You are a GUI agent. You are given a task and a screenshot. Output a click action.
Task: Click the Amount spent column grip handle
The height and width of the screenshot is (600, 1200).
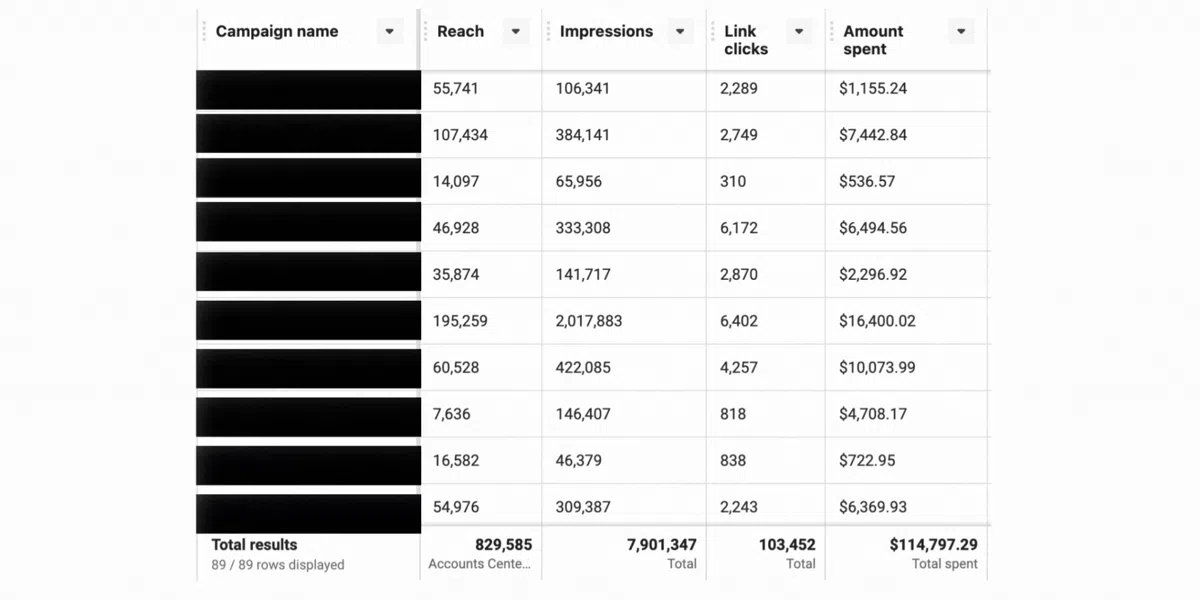click(x=832, y=31)
